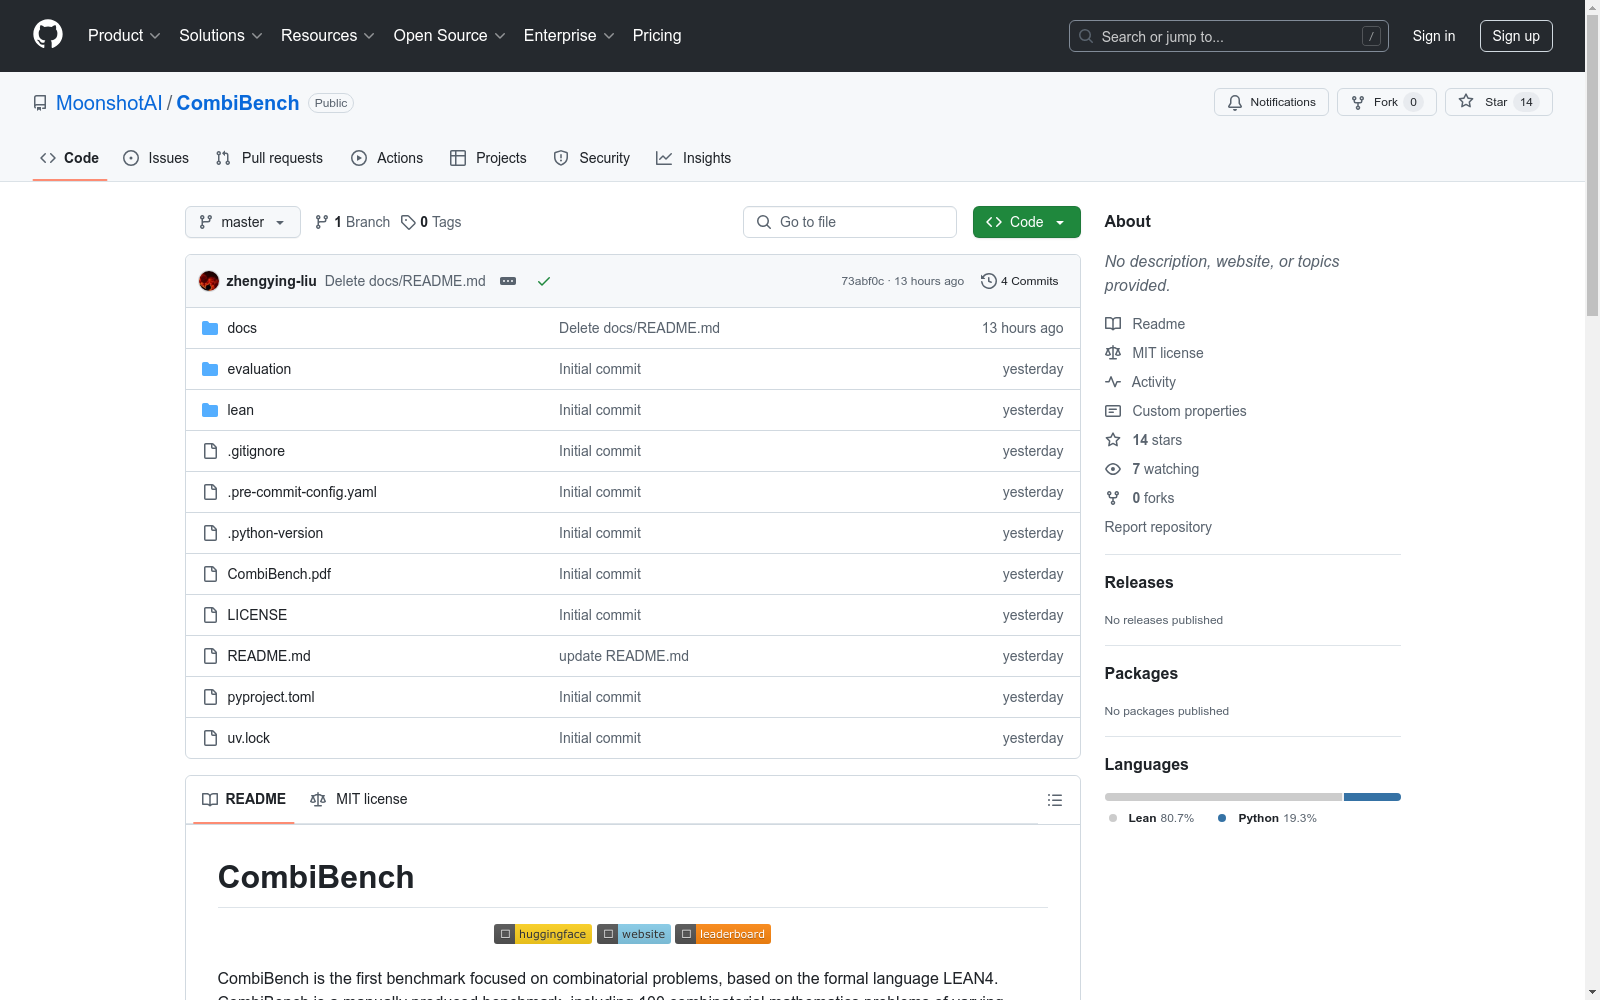Expand the Solutions menu
This screenshot has height=1000, width=1600.
pos(221,36)
